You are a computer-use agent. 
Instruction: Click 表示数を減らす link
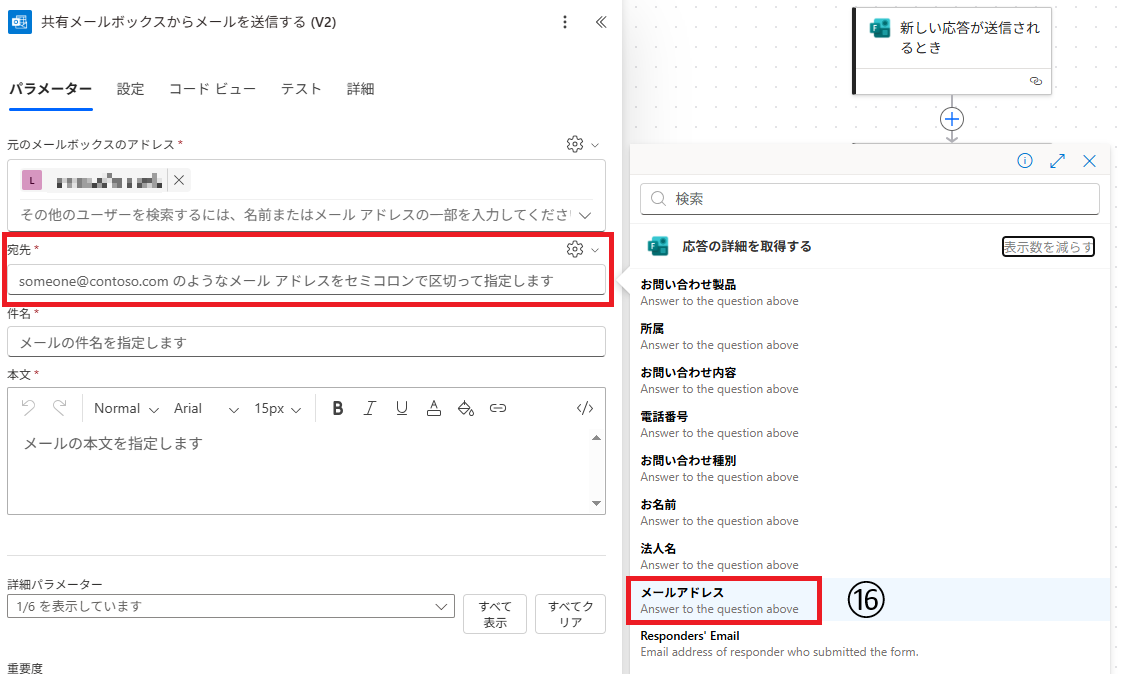(x=1048, y=247)
